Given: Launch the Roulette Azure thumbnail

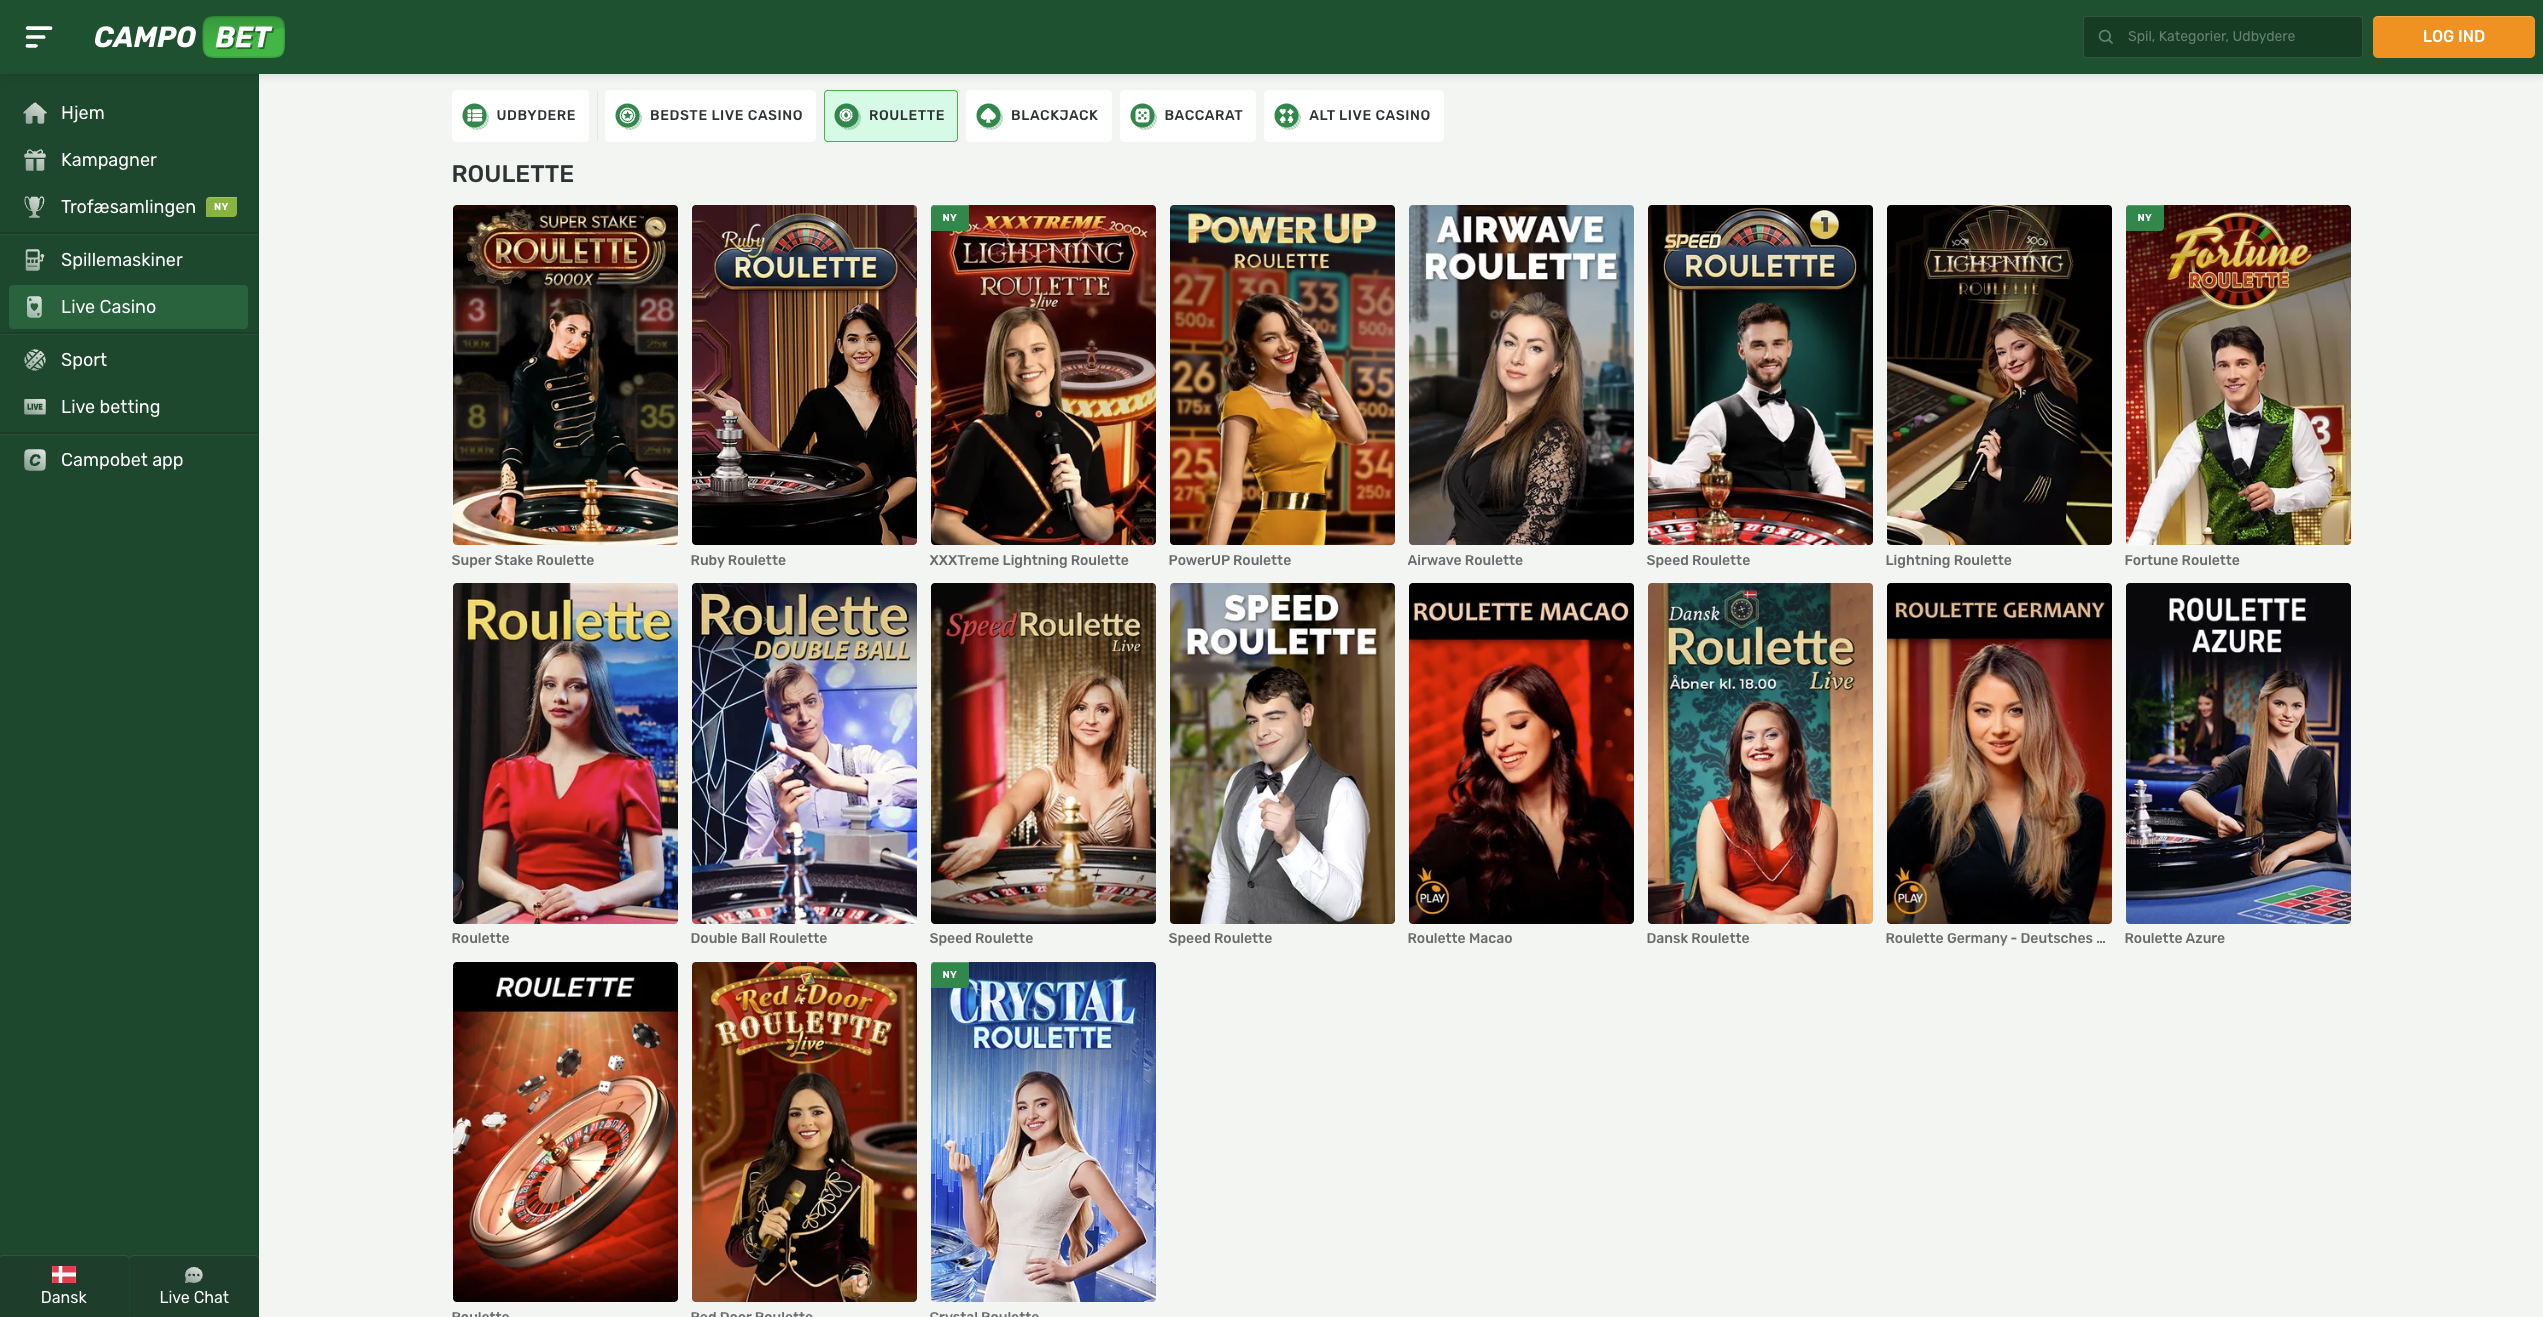Looking at the screenshot, I should 2238,754.
